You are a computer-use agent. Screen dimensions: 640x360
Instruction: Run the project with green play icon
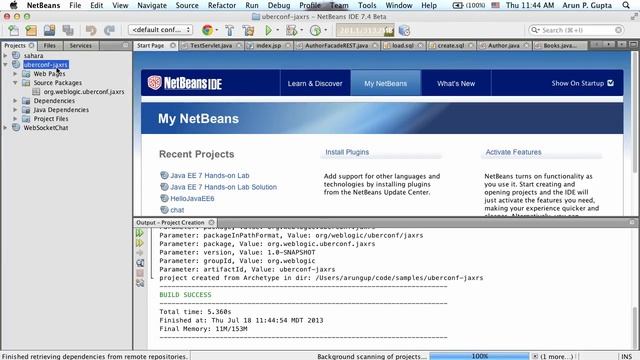[x=269, y=30]
